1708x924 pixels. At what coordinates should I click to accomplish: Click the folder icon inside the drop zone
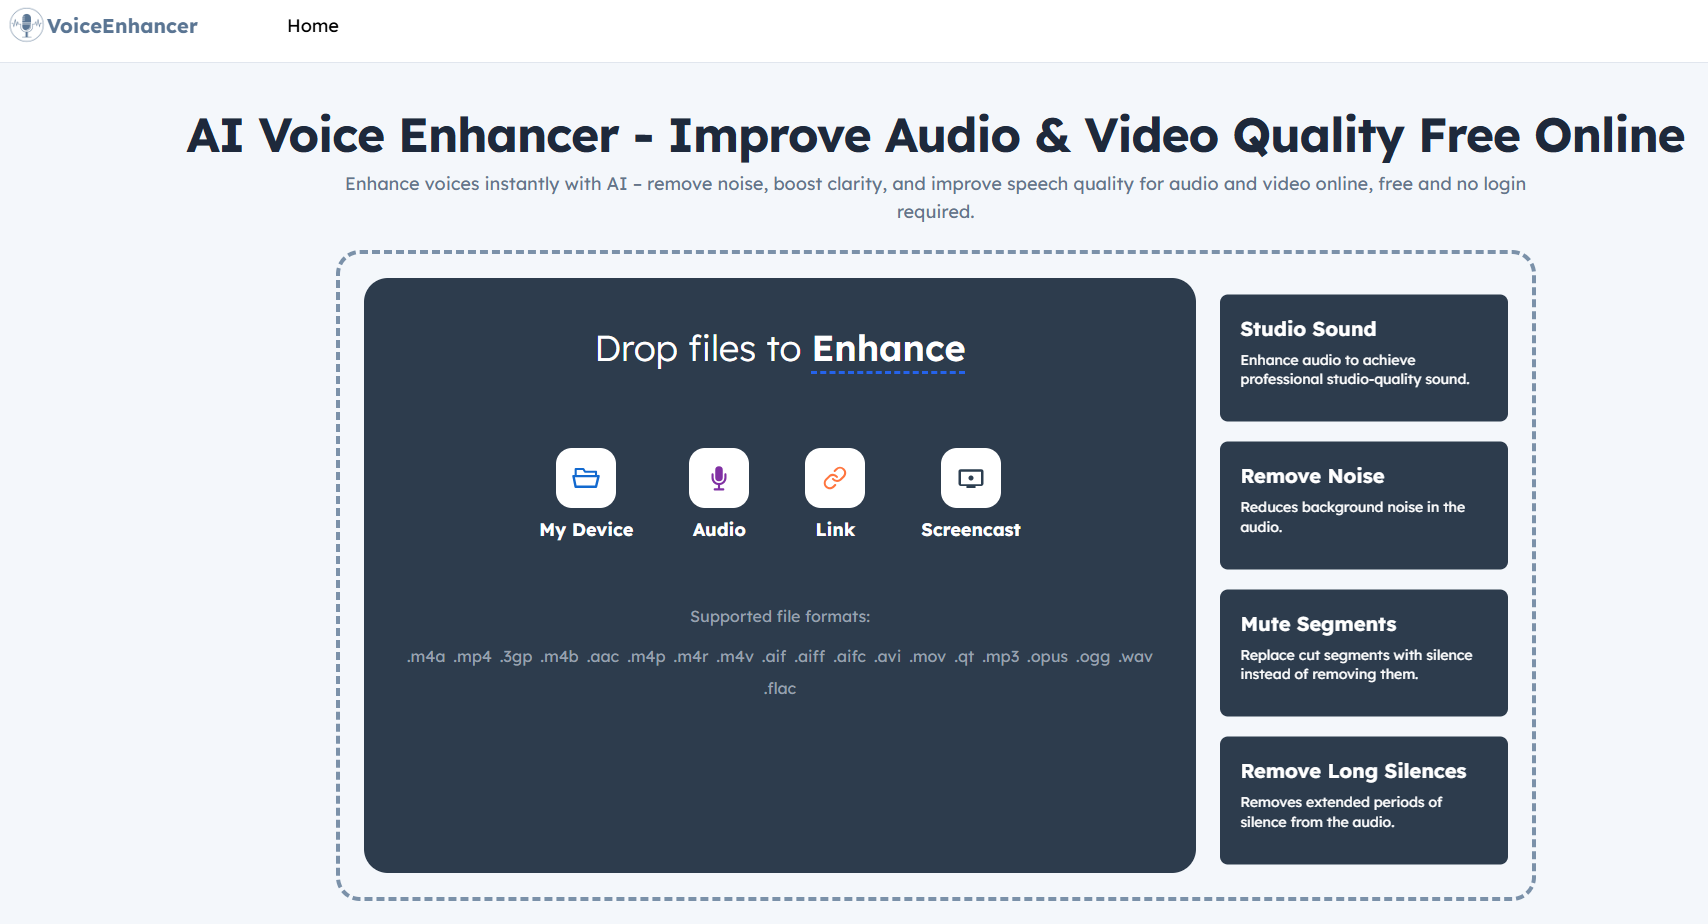coord(586,478)
